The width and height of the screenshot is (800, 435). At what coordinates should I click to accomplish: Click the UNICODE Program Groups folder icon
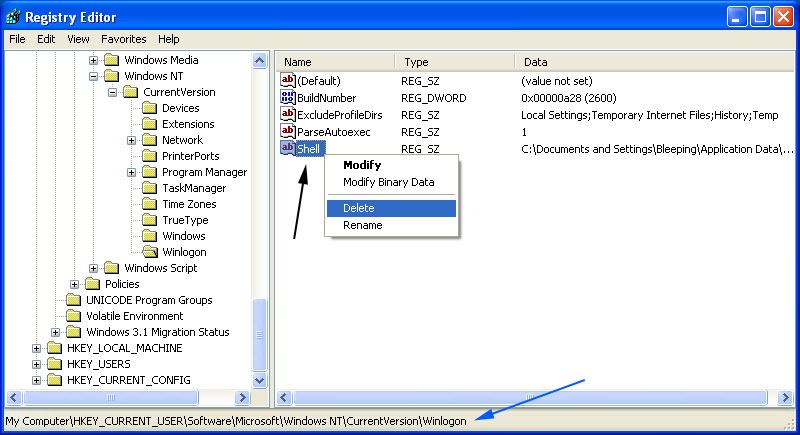click(x=73, y=300)
